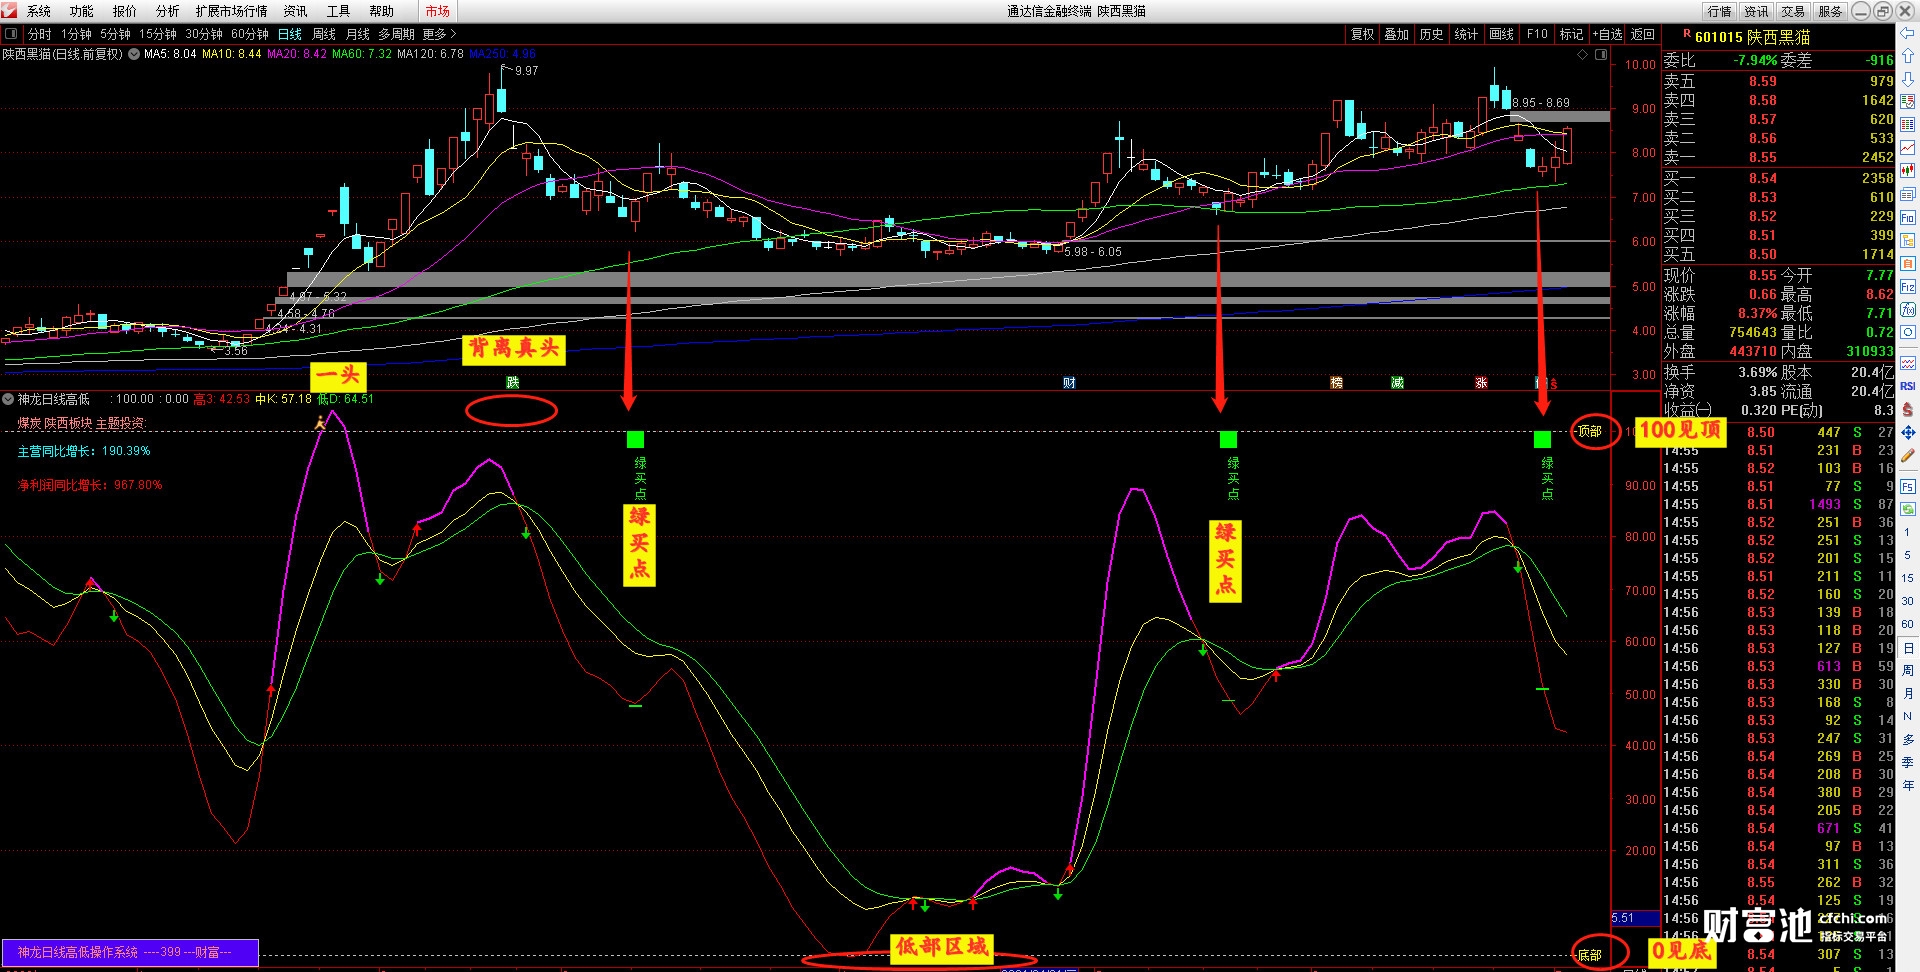
Task: Open the 报价 menu
Action: tap(125, 11)
